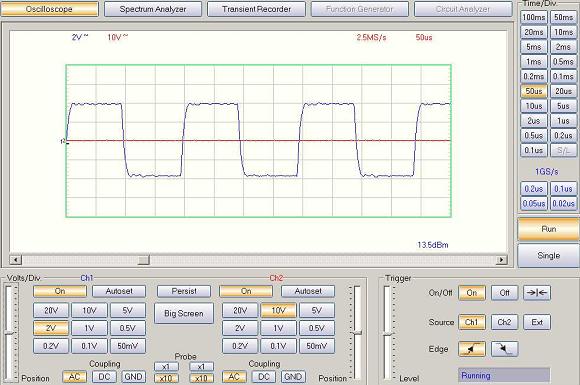Set time base to 5ms
The image size is (580, 385).
[x=534, y=47]
